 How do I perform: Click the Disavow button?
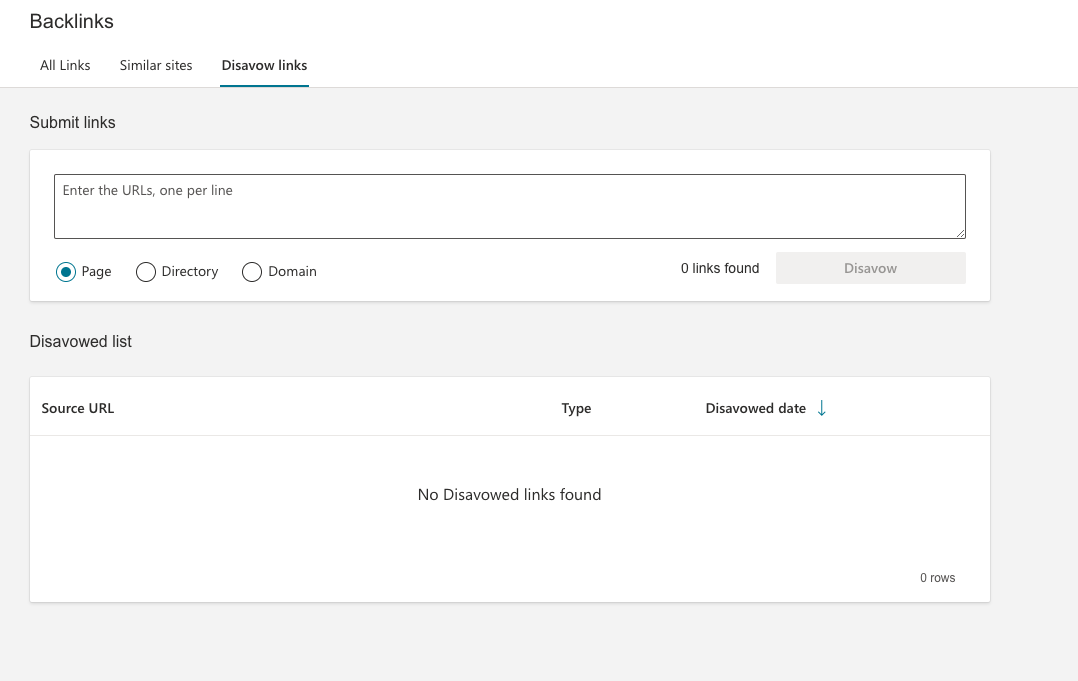pyautogui.click(x=869, y=267)
